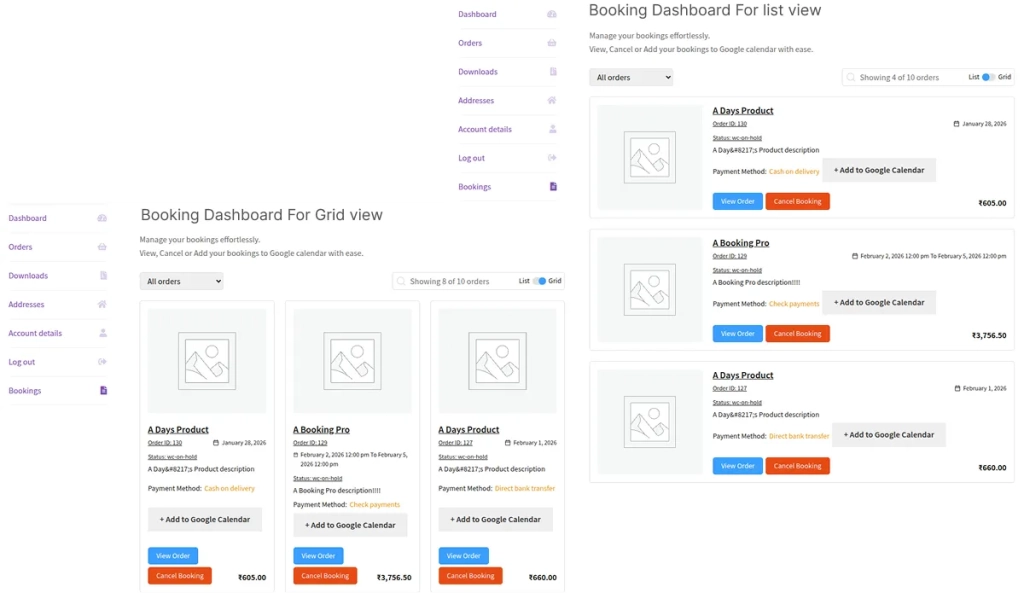Open Account details using the person icon
The width and height of the screenshot is (1024, 593).
click(x=103, y=333)
